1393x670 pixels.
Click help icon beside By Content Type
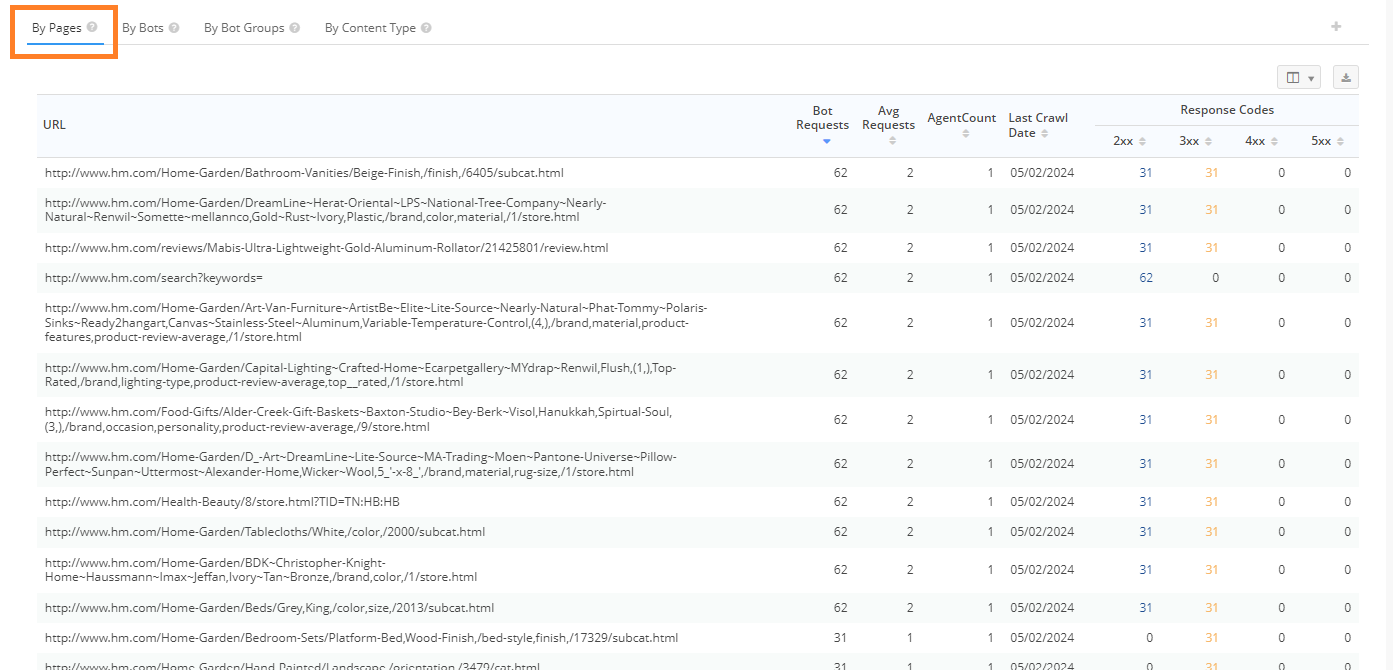(426, 28)
